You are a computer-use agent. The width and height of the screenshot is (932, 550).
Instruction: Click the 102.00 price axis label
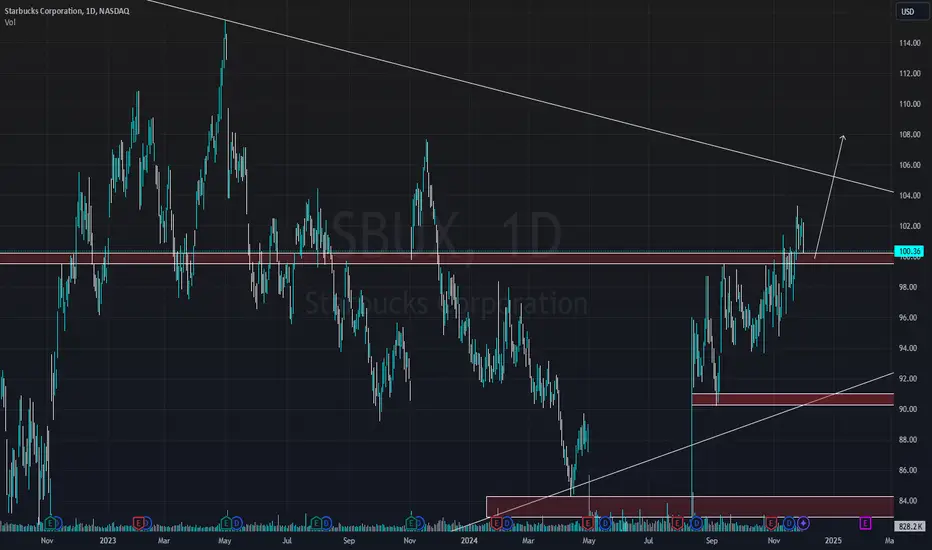pyautogui.click(x=909, y=226)
